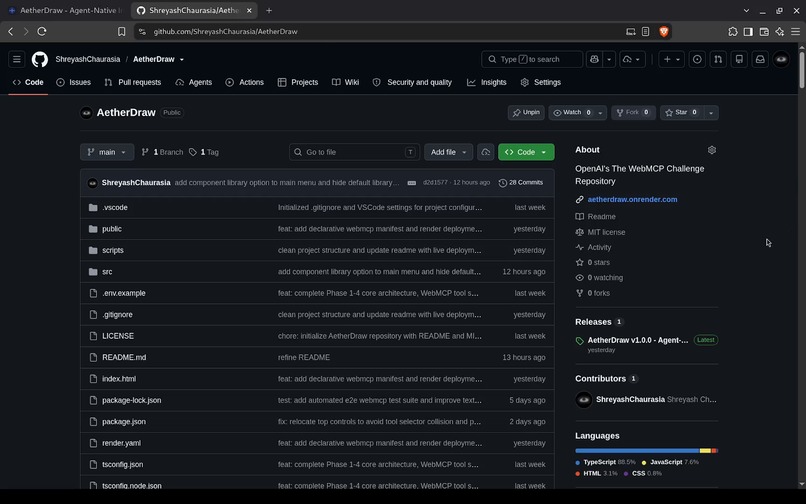Screen dimensions: 806x504
Task: Open the browser tab list chevron
Action: [746, 10]
